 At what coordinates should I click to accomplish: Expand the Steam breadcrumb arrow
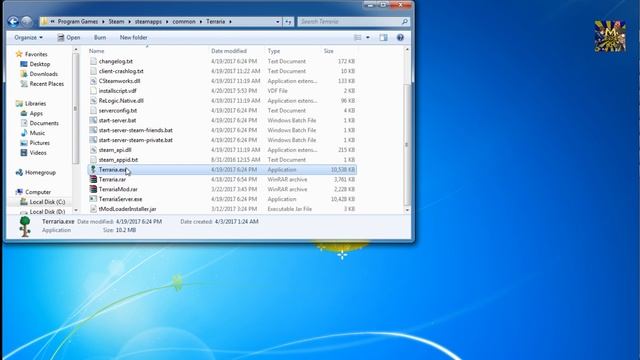[129, 22]
